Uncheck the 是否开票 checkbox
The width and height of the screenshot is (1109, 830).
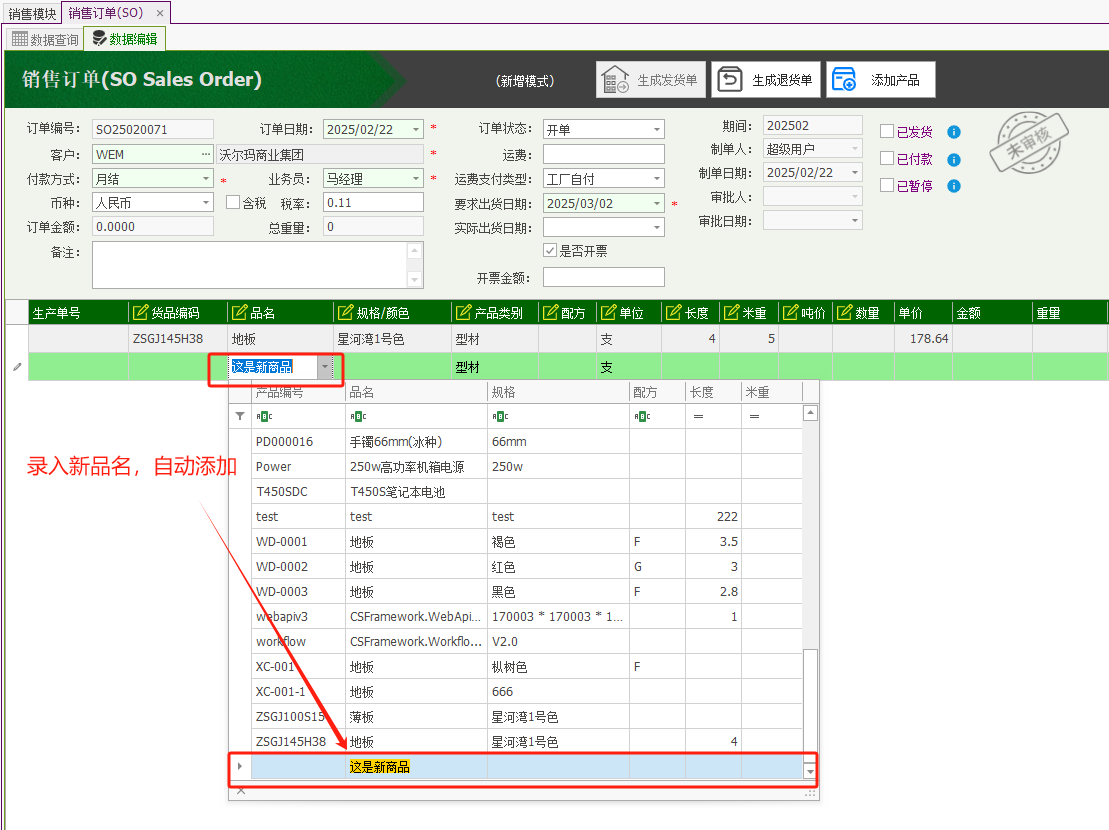(x=550, y=250)
